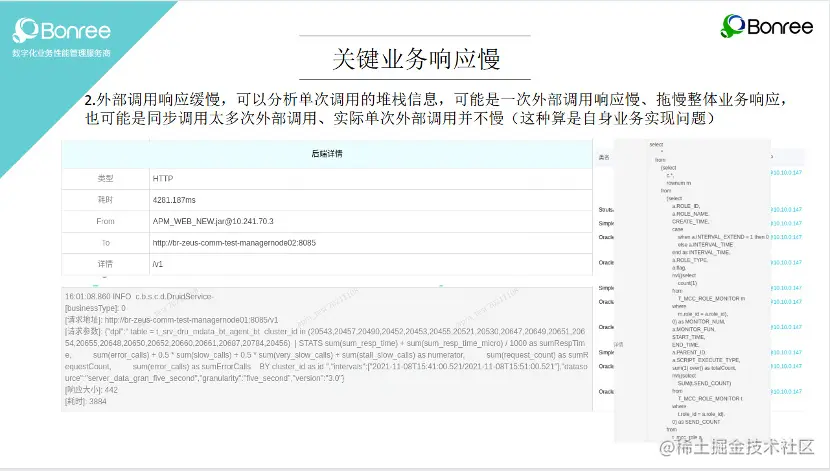Click the a.ROLE_NAME line in SQL popup

(690, 214)
